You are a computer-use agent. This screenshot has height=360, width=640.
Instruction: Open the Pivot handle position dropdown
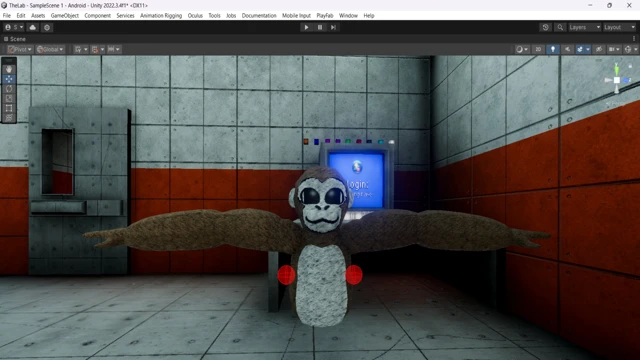pyautogui.click(x=20, y=49)
